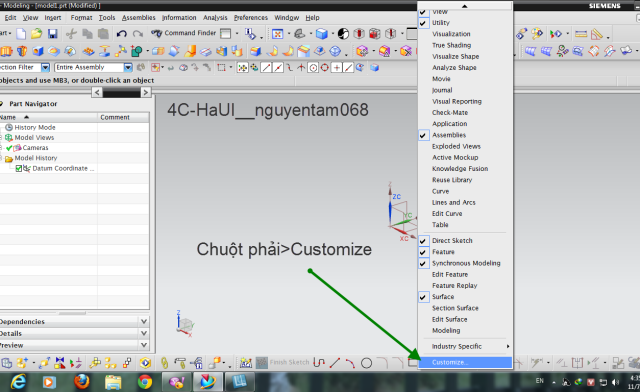Click the Undo arrow icon
Viewport: 640px width, 392px height.
(121, 33)
